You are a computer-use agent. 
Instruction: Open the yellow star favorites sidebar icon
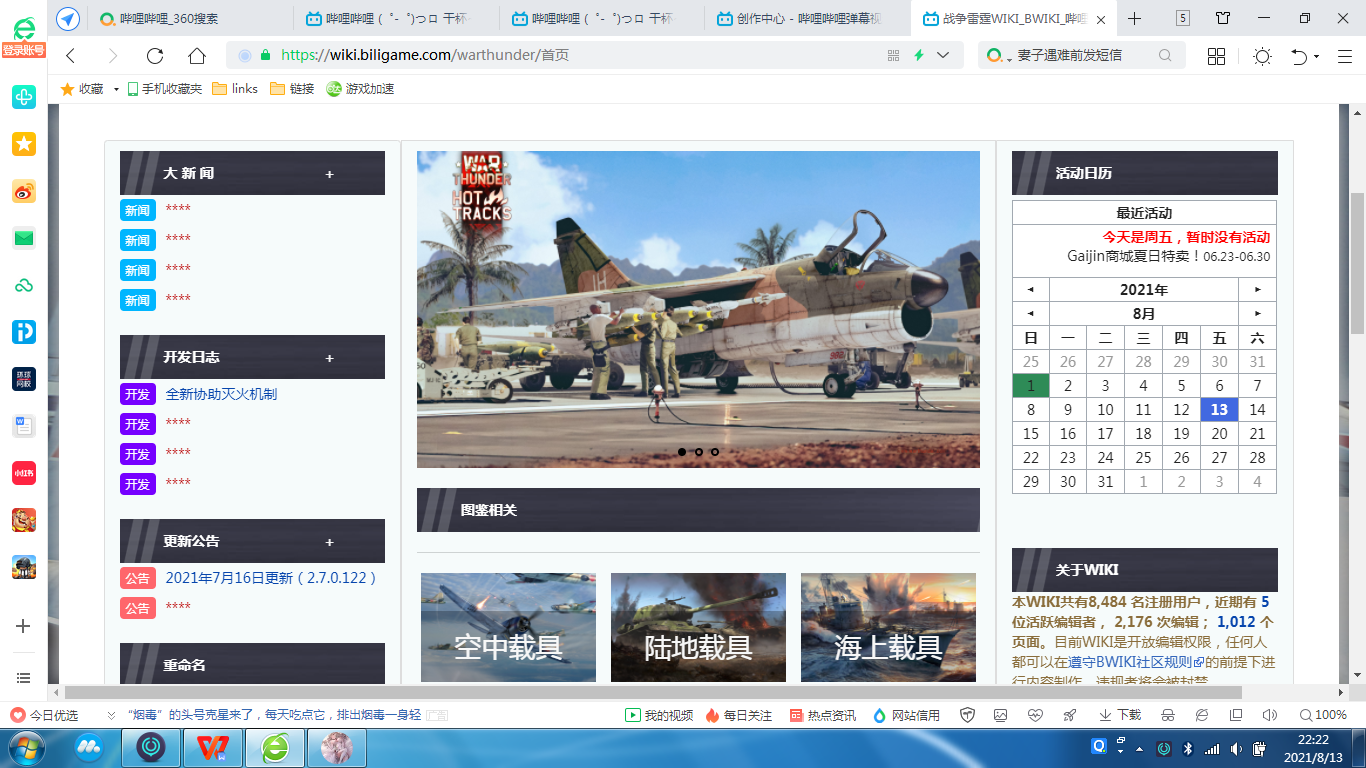[x=24, y=144]
